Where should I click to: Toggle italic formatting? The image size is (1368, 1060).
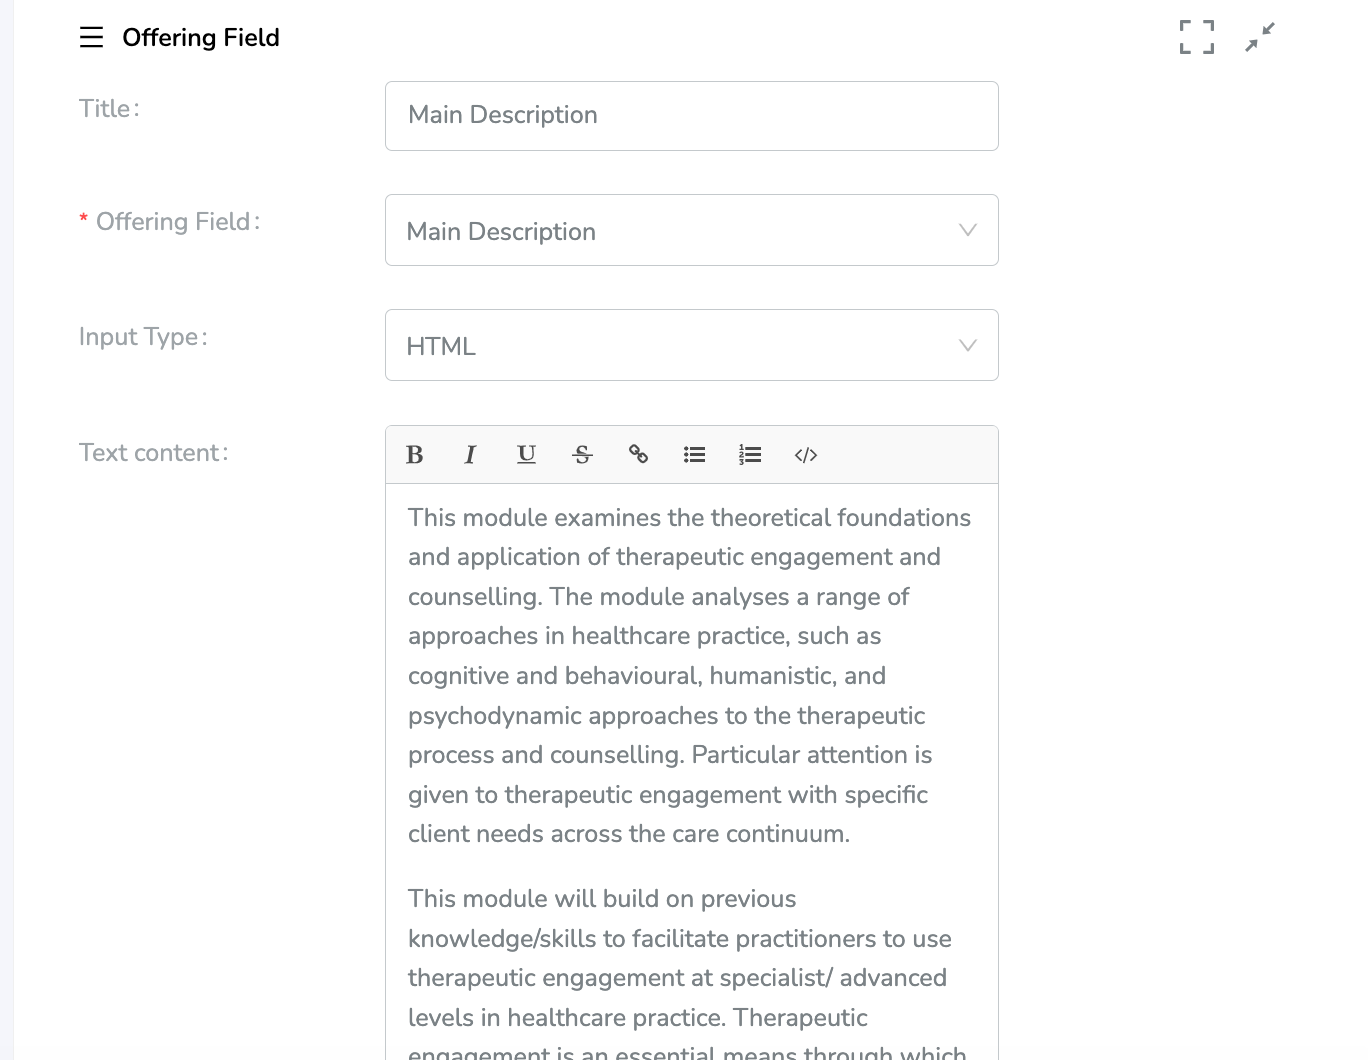(470, 455)
